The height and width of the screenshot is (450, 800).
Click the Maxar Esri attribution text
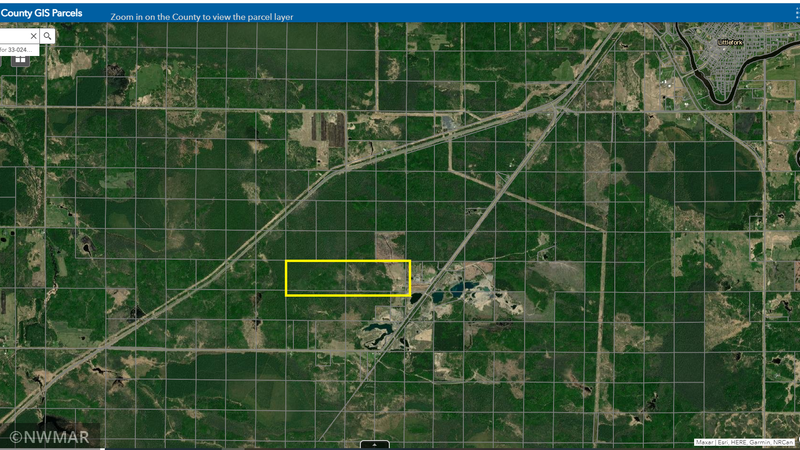tap(744, 442)
